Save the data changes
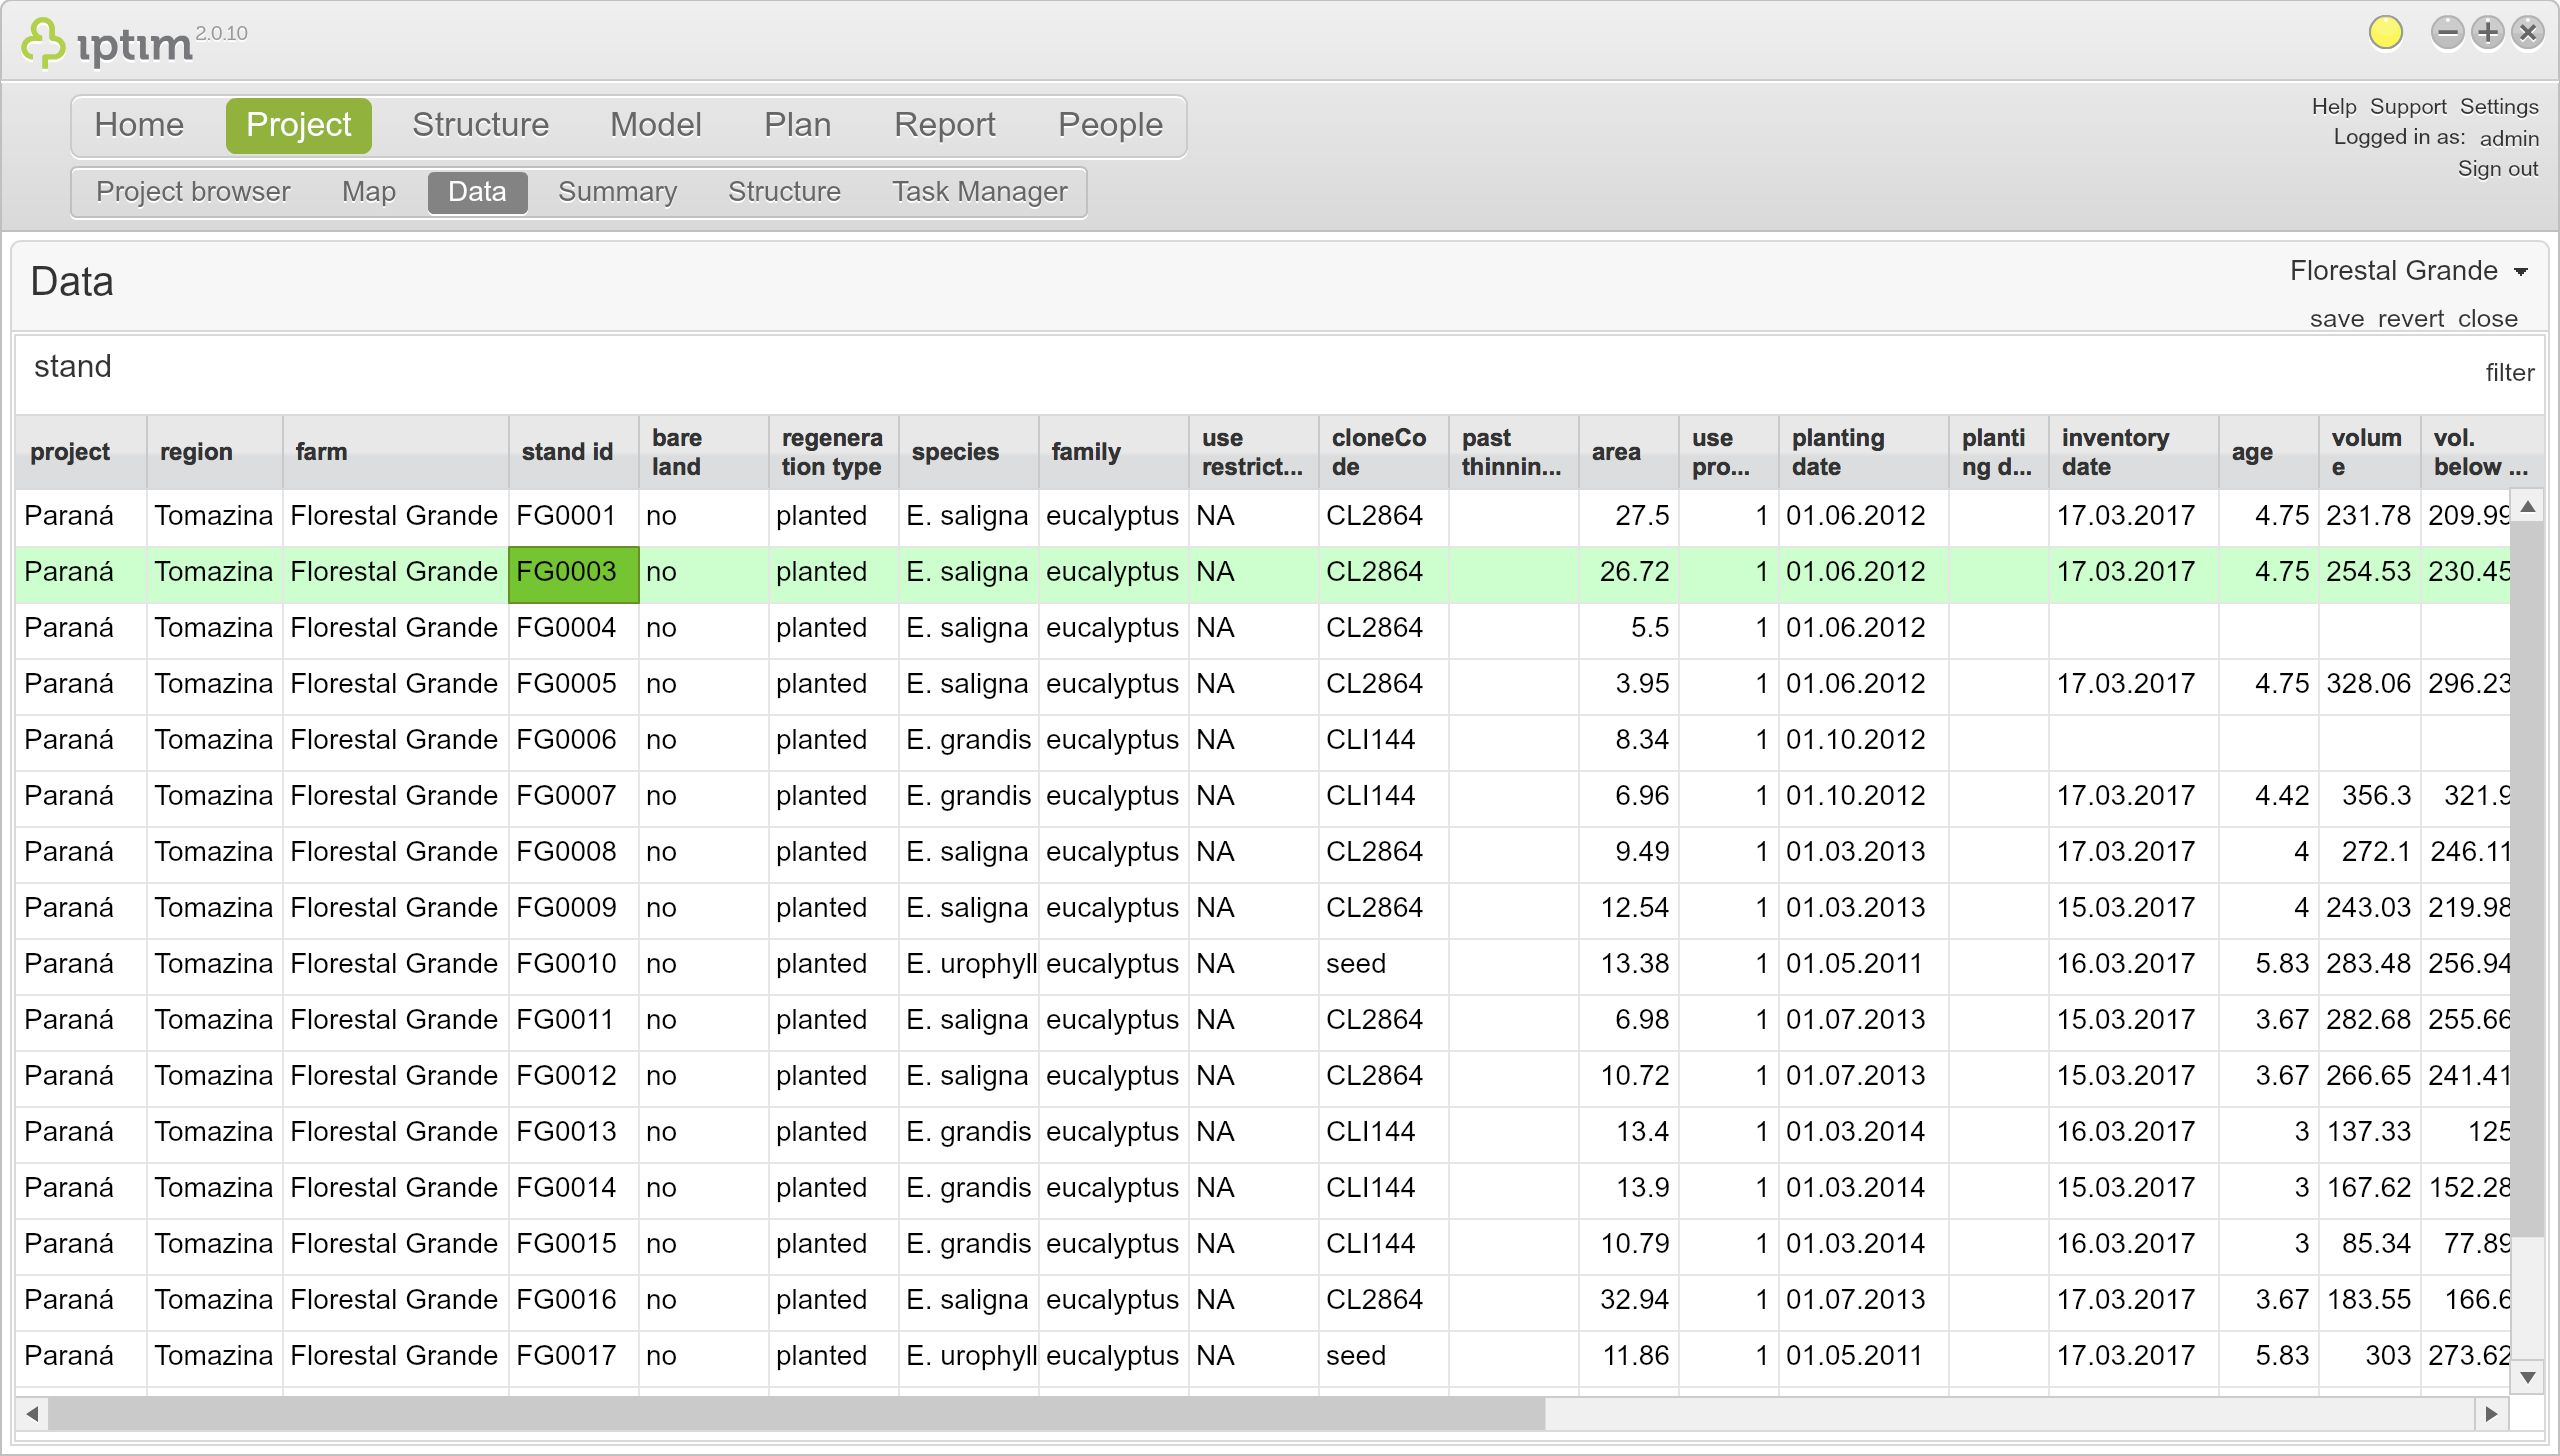 coord(2336,319)
